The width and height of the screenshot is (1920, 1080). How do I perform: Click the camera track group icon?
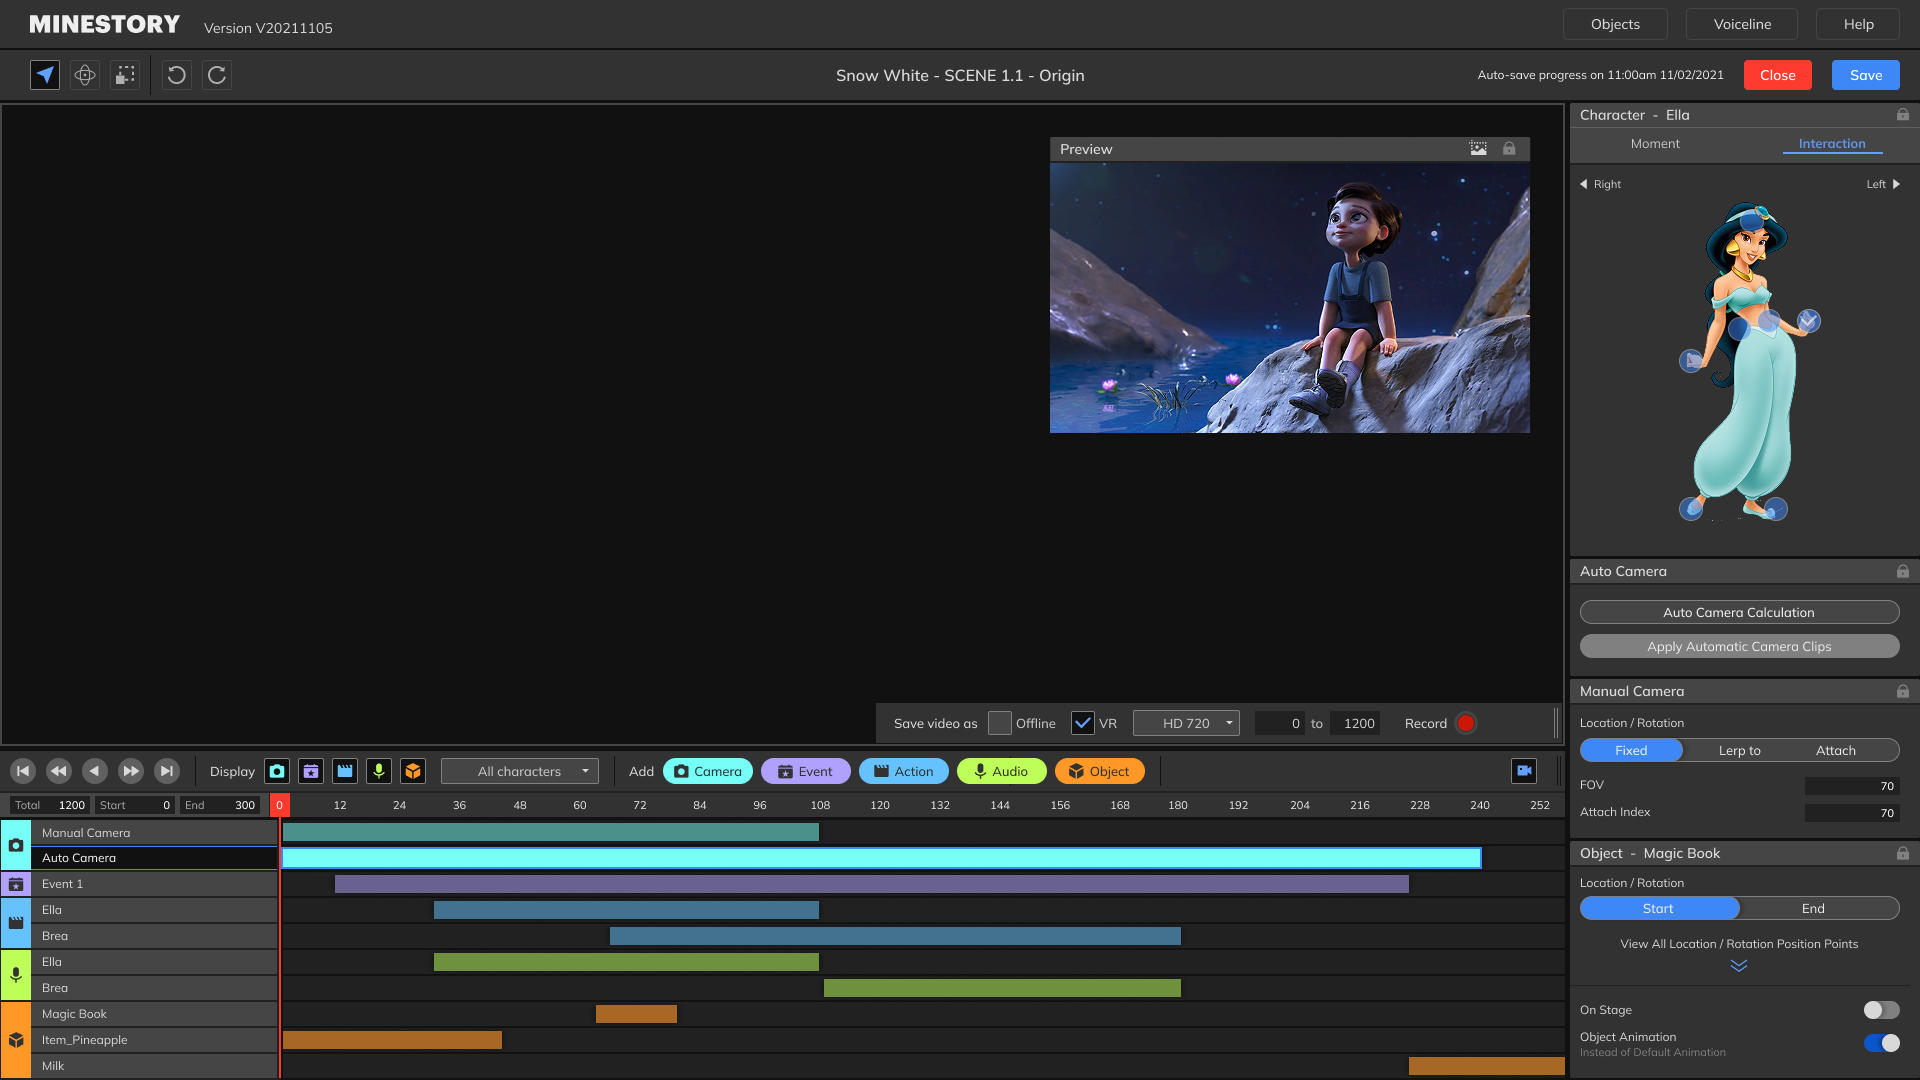[16, 845]
